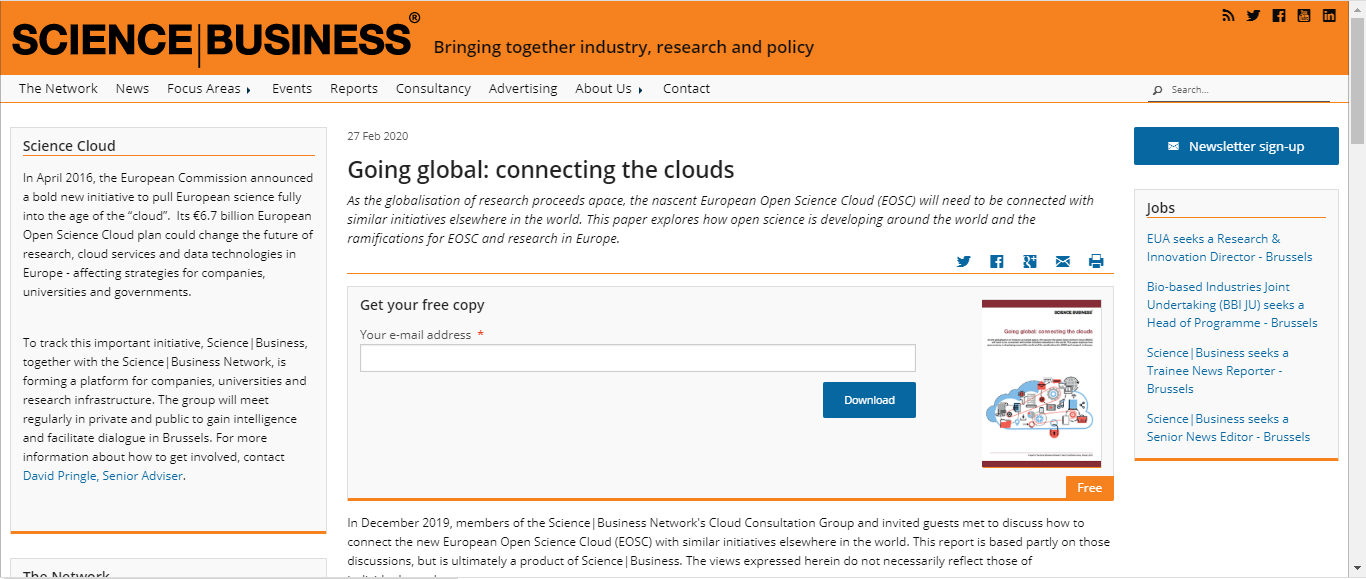Share the article on Google Plus

(x=1030, y=261)
